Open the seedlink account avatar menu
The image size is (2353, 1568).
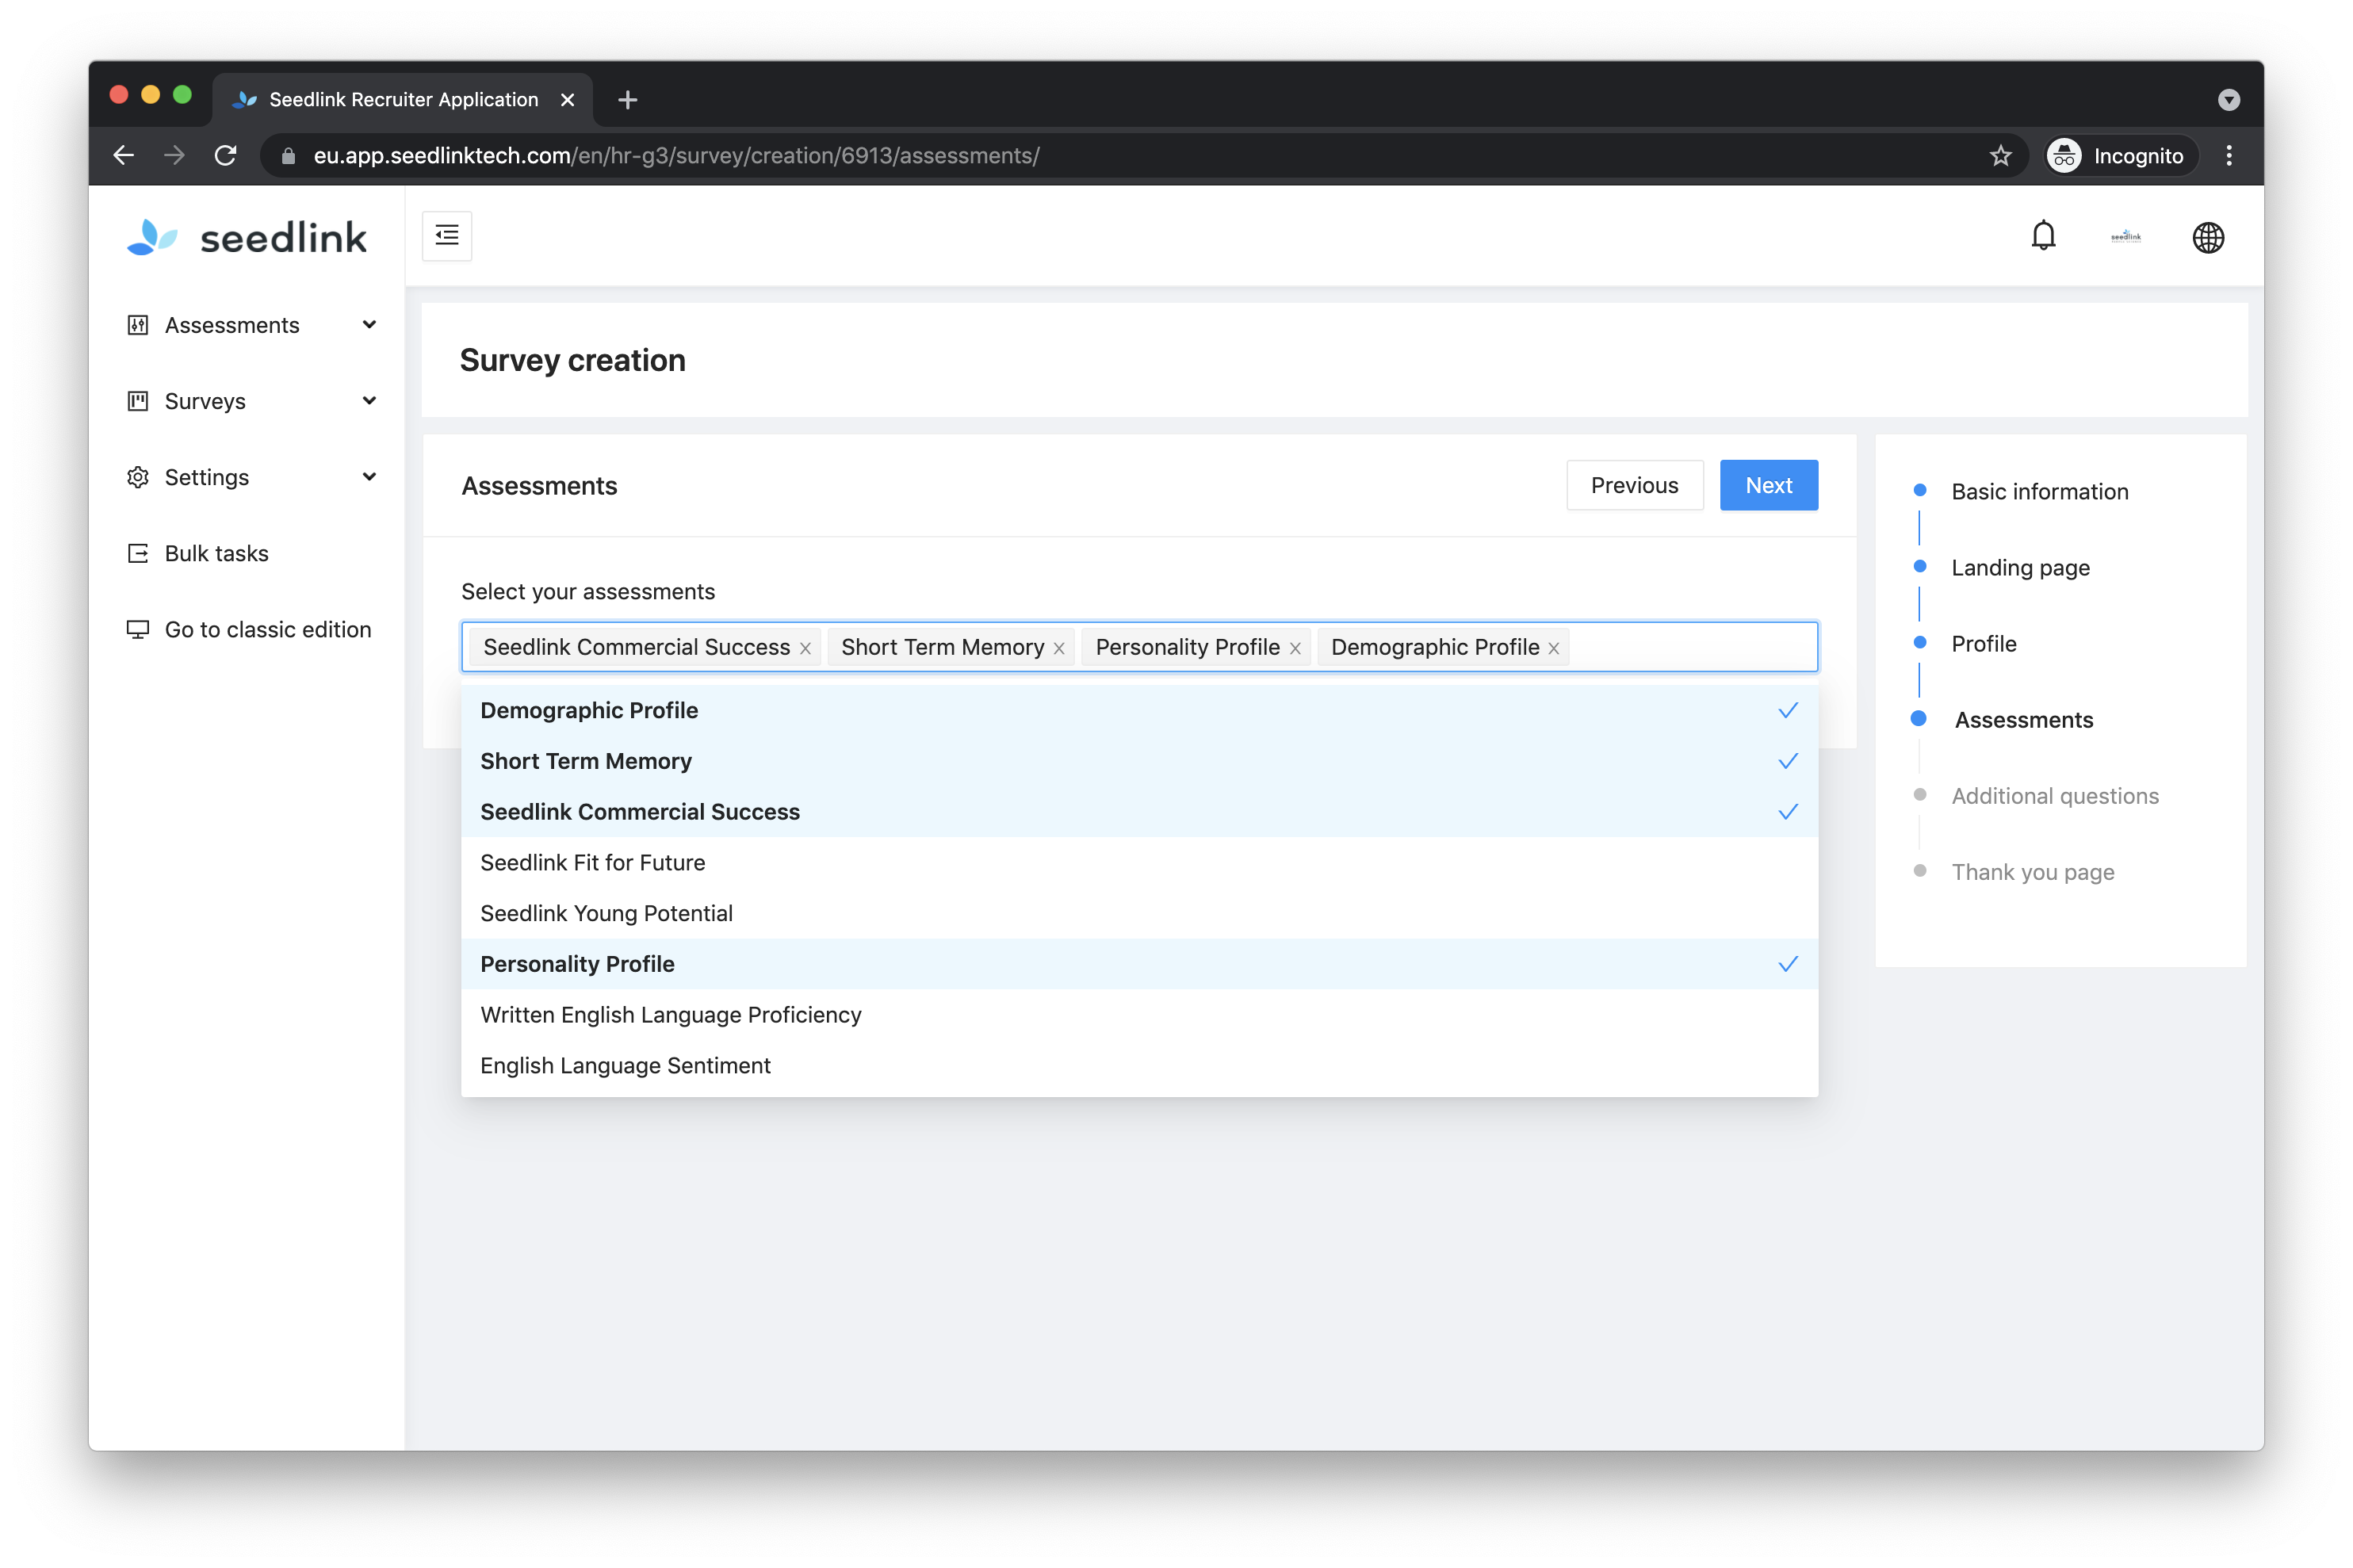click(2125, 237)
